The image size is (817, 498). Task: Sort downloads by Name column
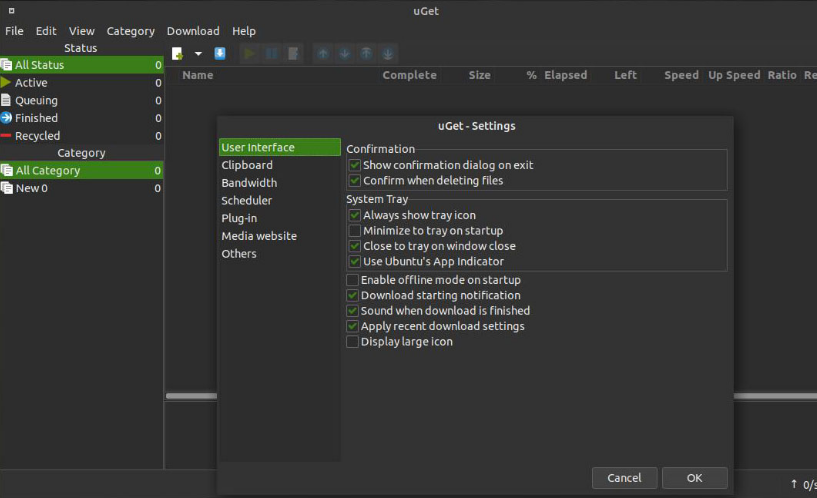pyautogui.click(x=198, y=75)
